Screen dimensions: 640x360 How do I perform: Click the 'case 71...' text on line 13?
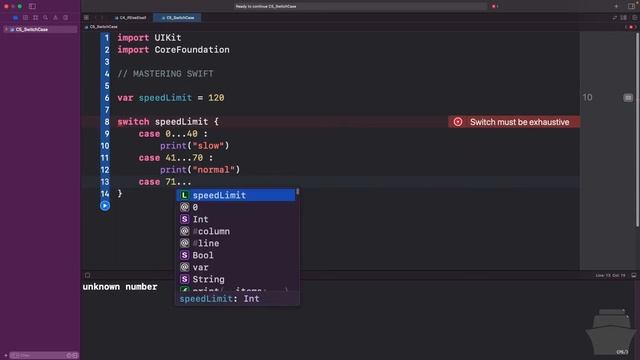tap(165, 182)
